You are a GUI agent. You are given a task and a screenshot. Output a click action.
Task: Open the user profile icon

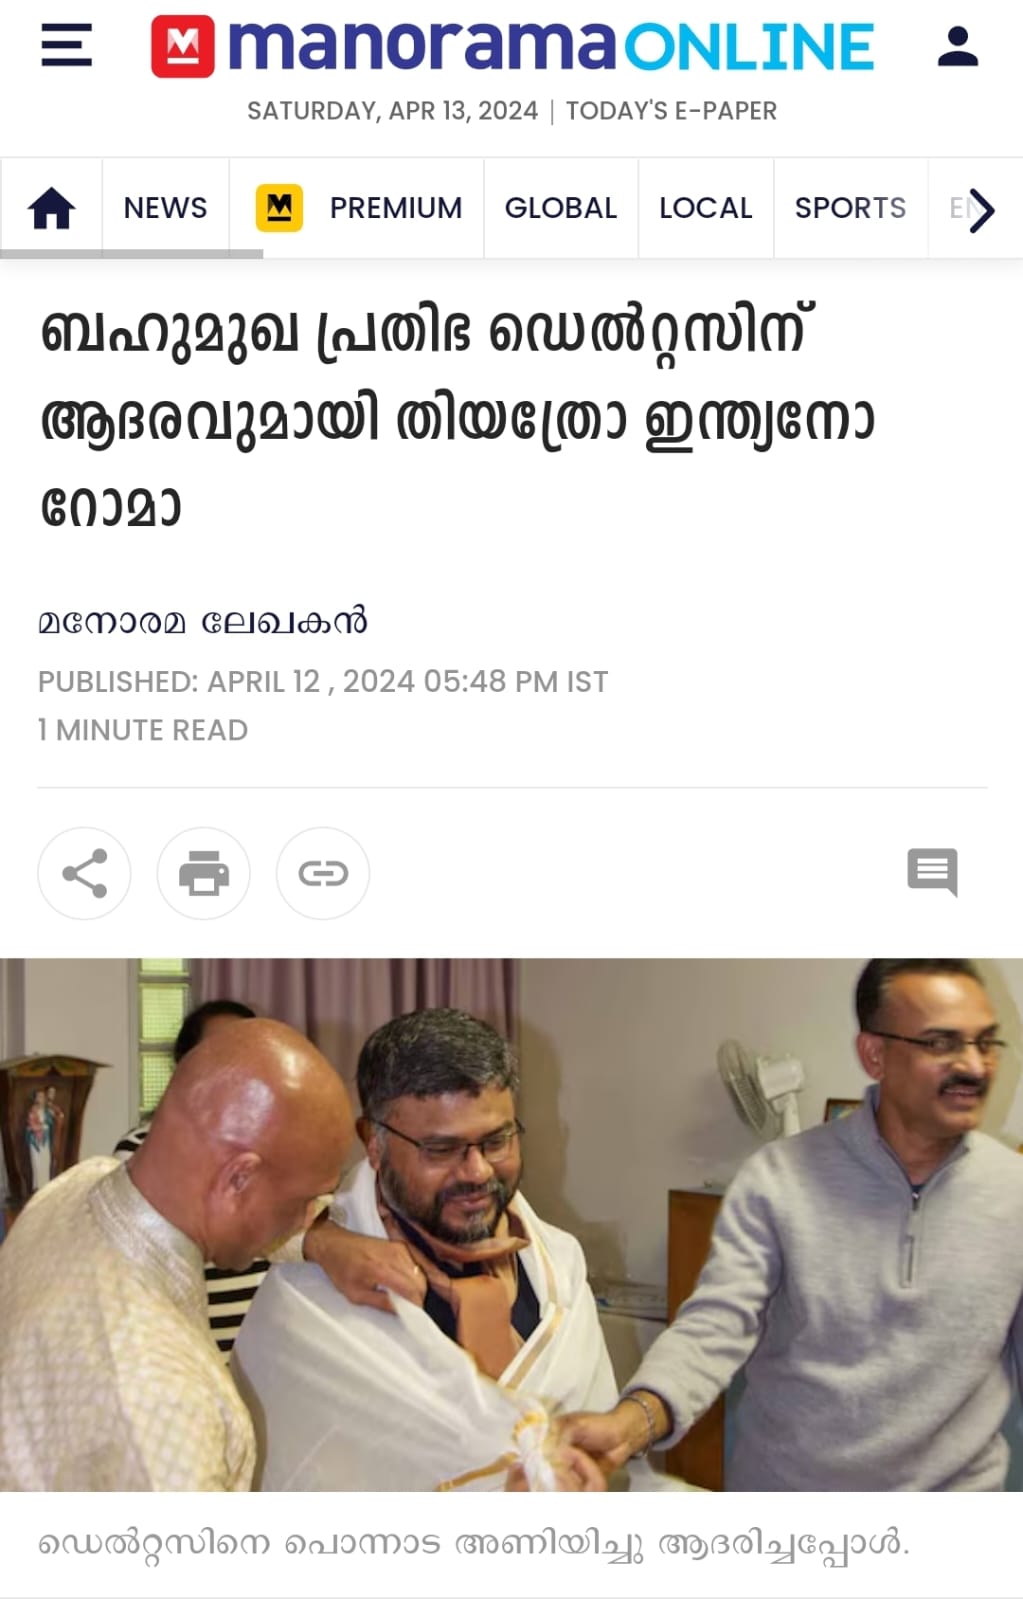pyautogui.click(x=957, y=46)
